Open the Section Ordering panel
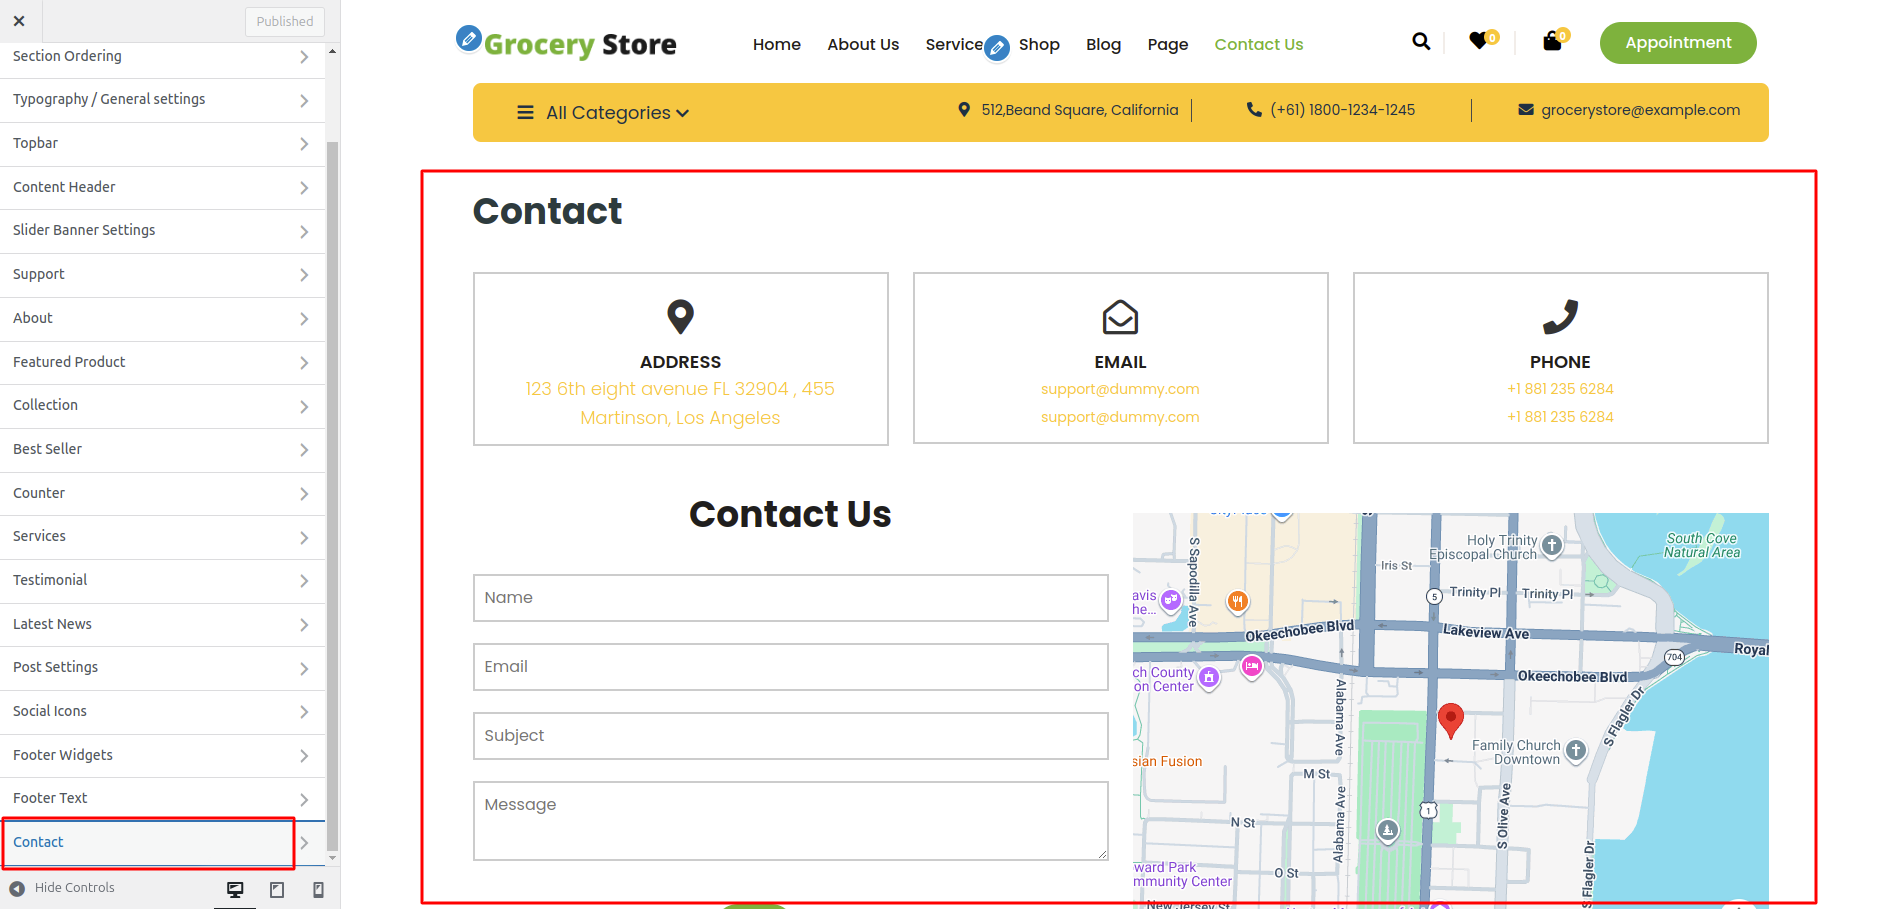Viewport: 1900px width, 909px height. (x=163, y=57)
